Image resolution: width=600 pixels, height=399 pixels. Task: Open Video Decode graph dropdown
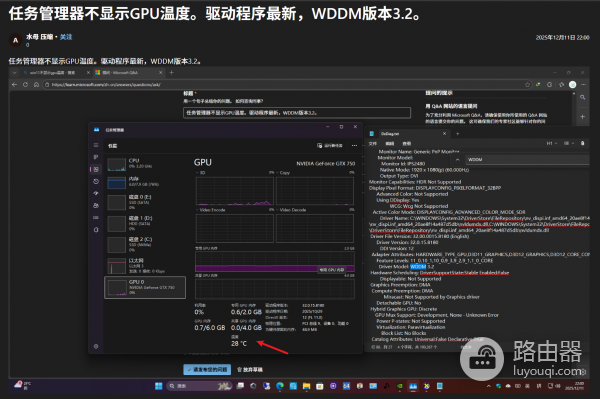(291, 210)
